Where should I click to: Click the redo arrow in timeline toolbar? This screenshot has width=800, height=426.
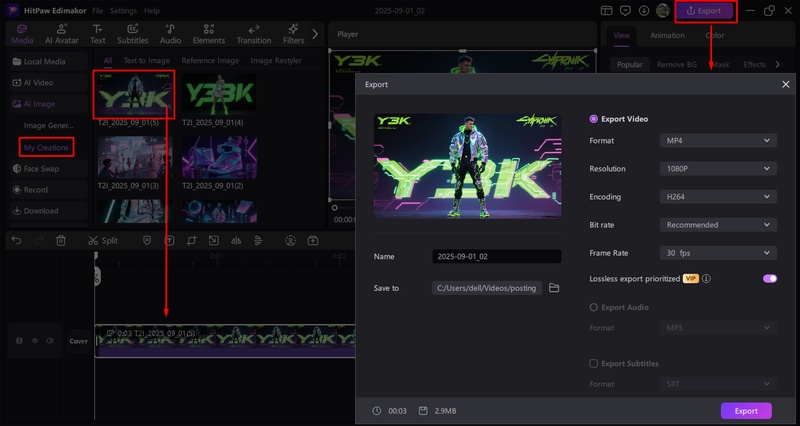pos(38,240)
